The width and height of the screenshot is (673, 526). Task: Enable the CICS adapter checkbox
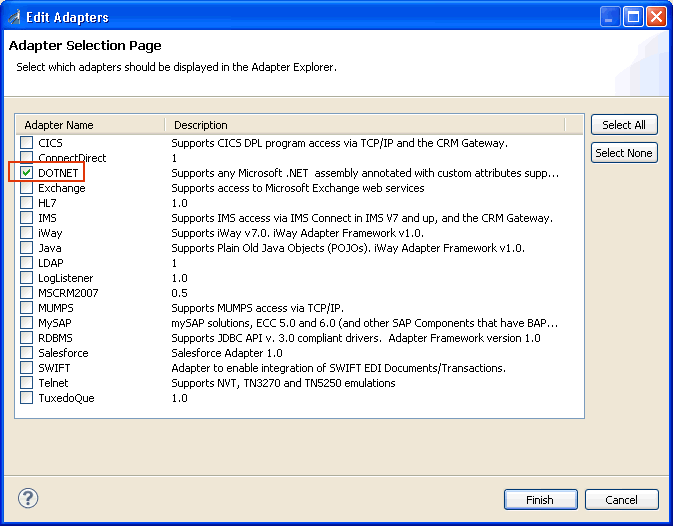click(27, 143)
